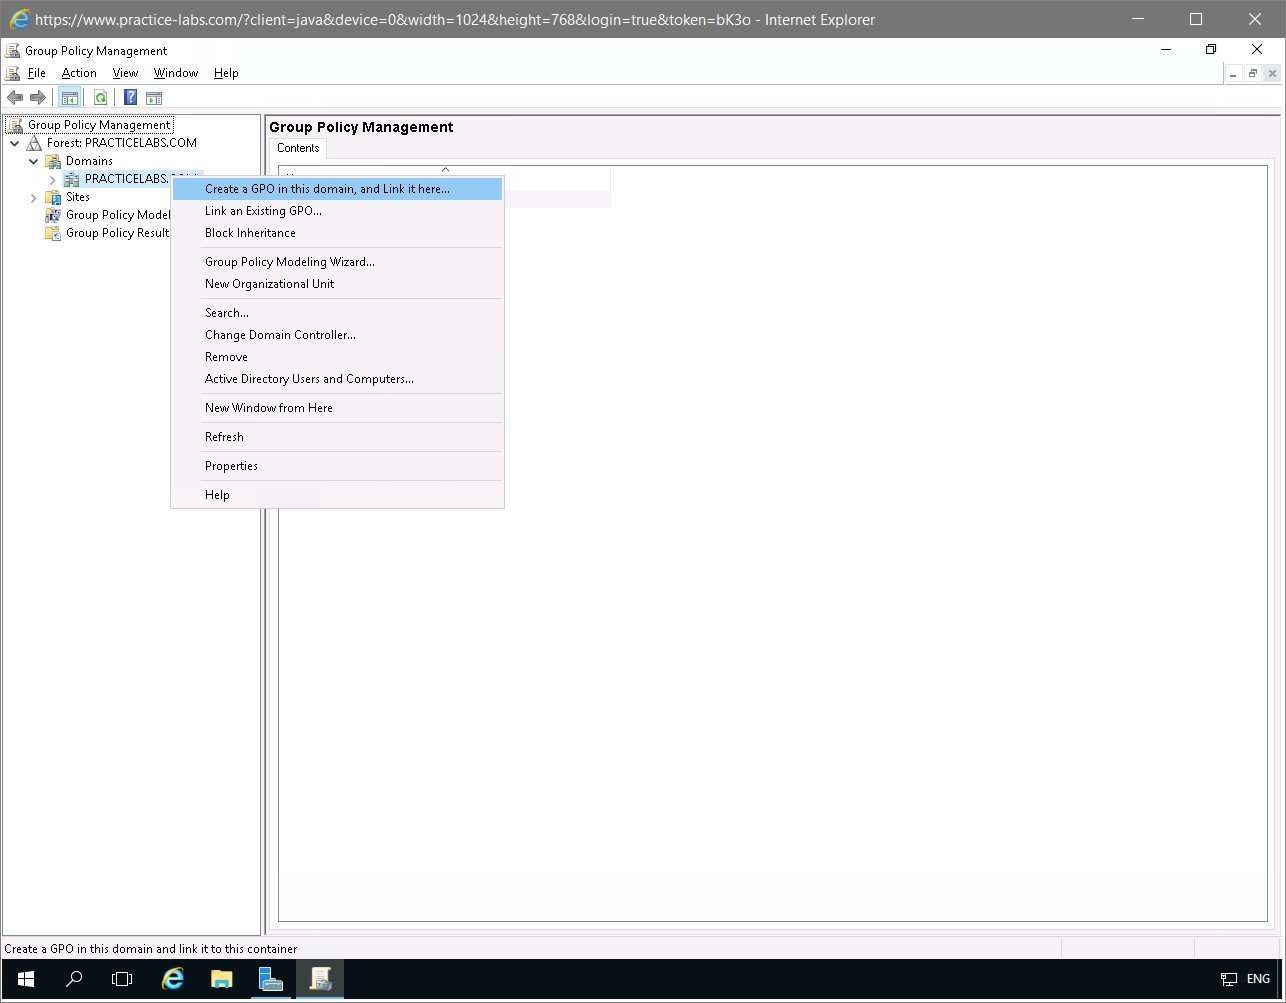This screenshot has height=1003, width=1286.
Task: Open the Action menu
Action: pyautogui.click(x=78, y=72)
